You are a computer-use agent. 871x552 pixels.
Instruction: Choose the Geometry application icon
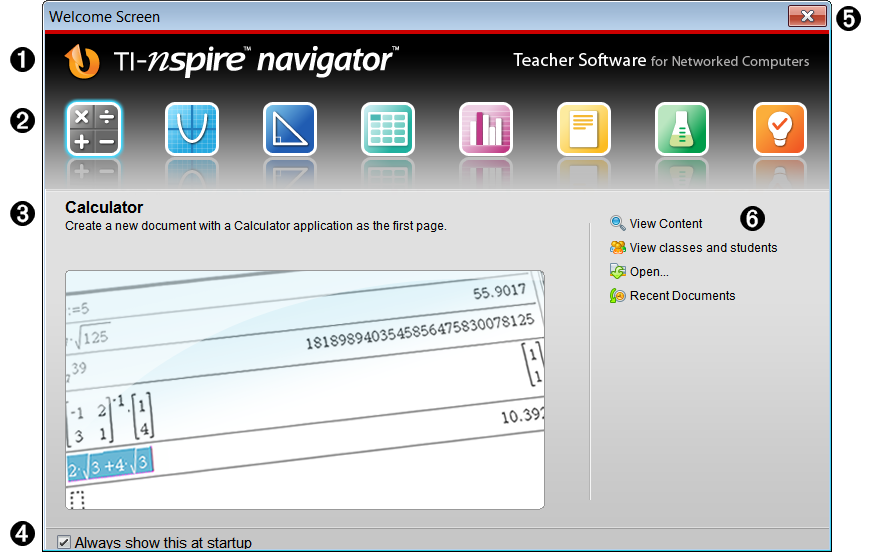point(289,130)
